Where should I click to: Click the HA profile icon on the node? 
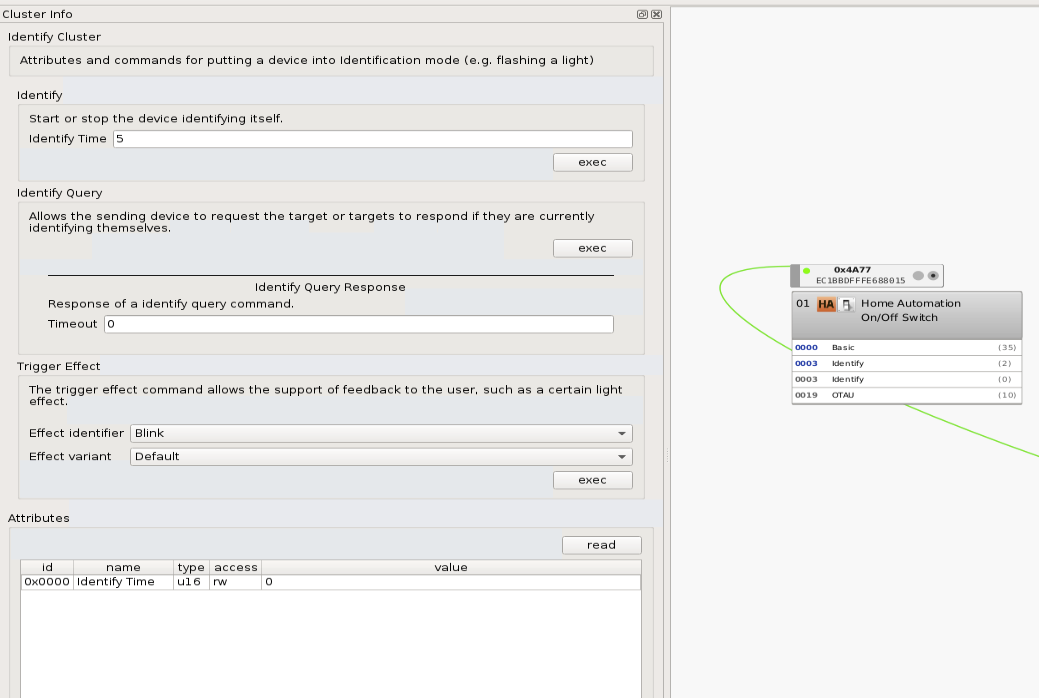826,304
